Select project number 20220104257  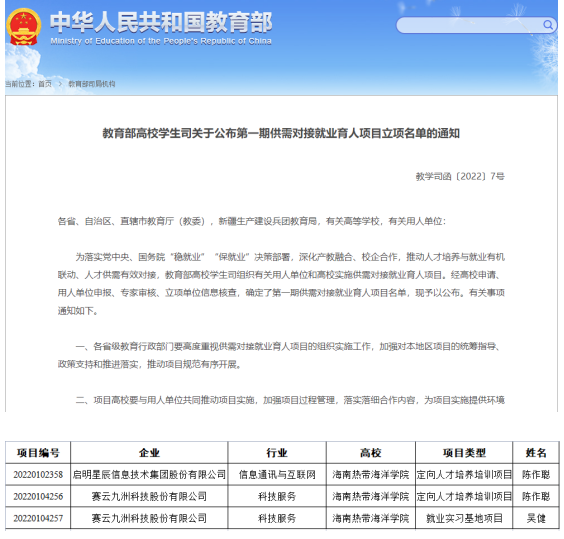pos(38,518)
